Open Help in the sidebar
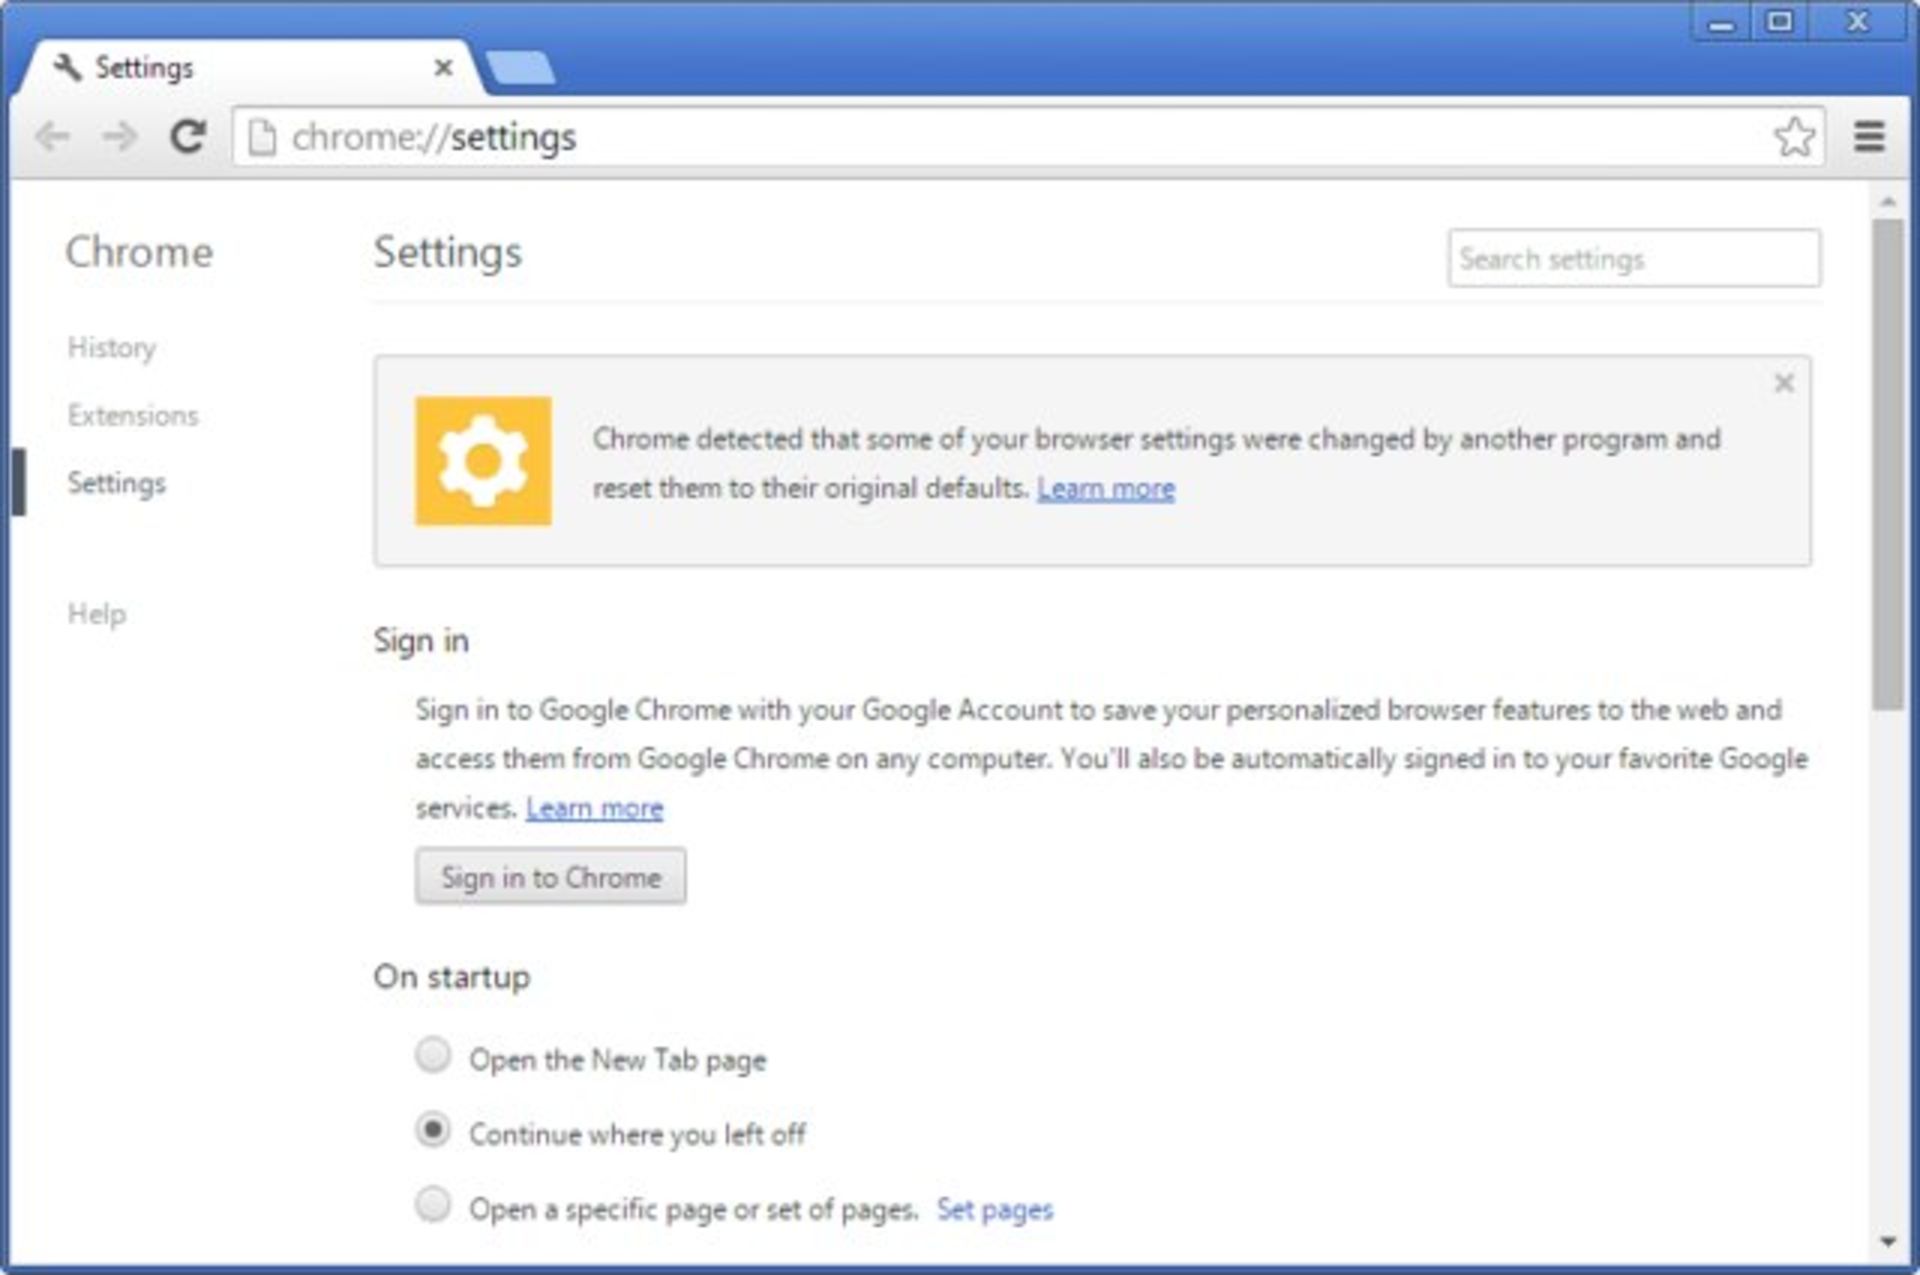This screenshot has width=1920, height=1275. [97, 613]
